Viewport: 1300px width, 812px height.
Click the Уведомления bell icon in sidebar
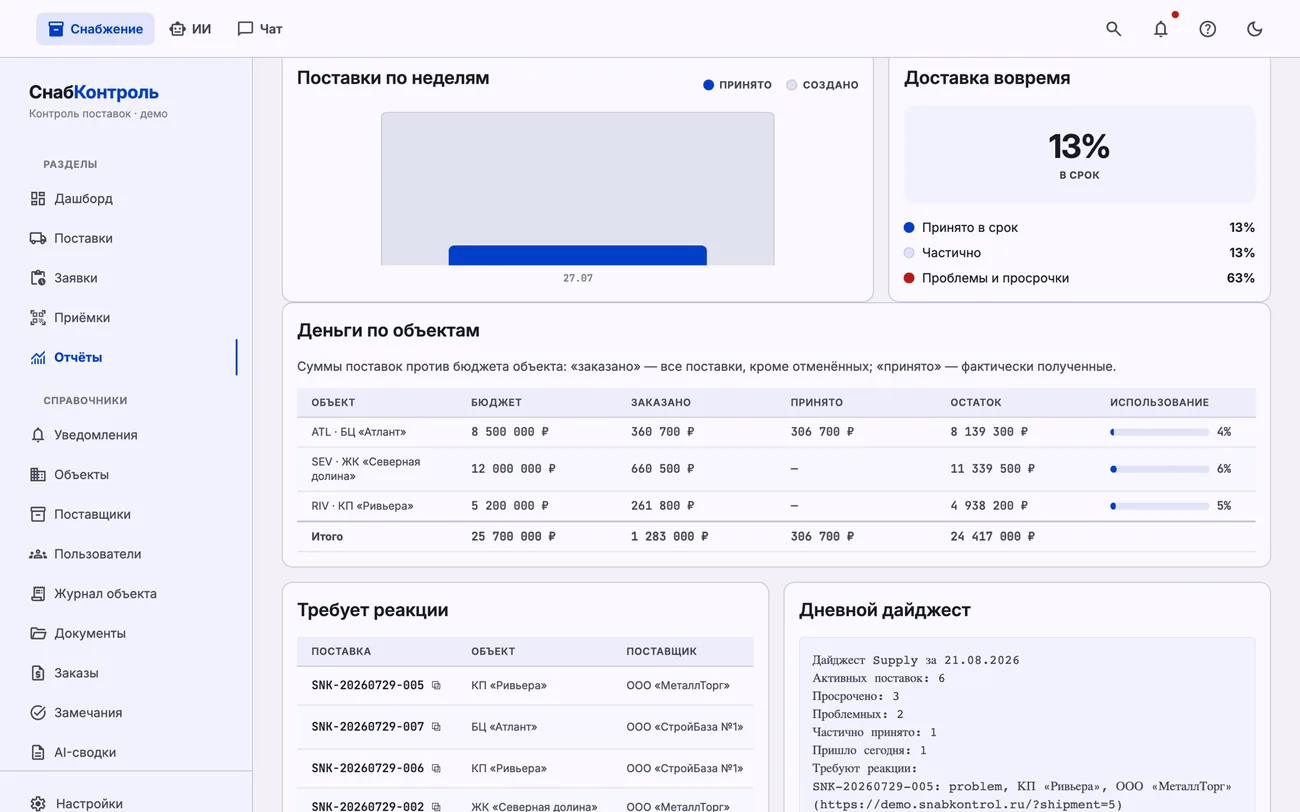click(x=38, y=435)
